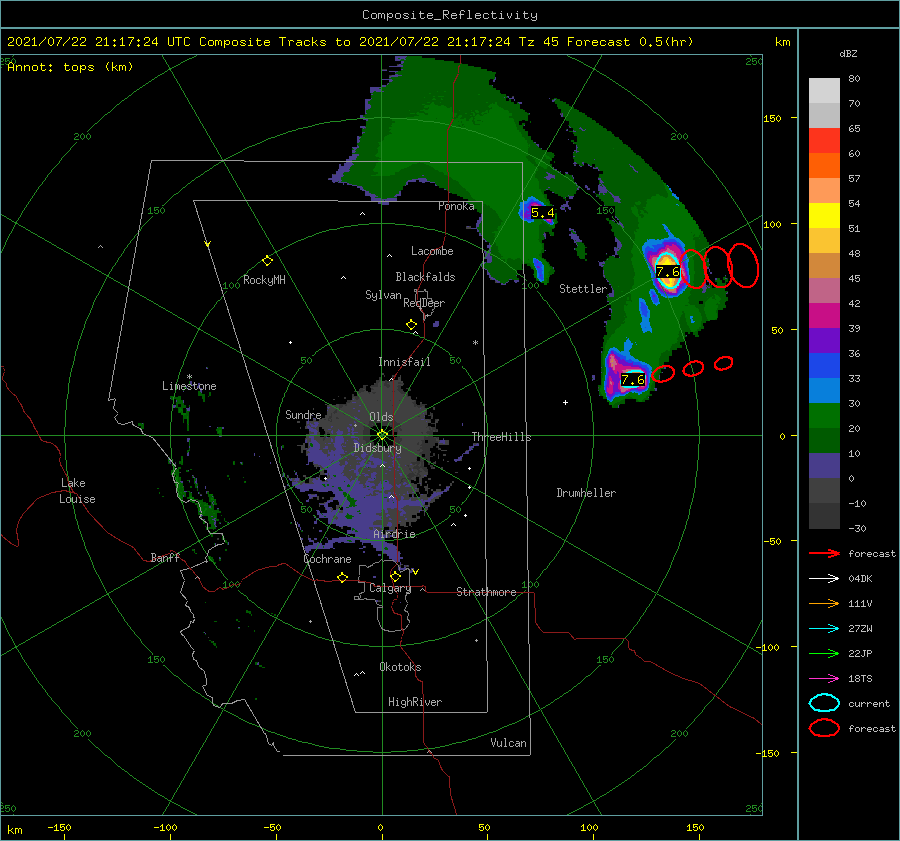Click the white 04DK arrow in legend

point(824,578)
